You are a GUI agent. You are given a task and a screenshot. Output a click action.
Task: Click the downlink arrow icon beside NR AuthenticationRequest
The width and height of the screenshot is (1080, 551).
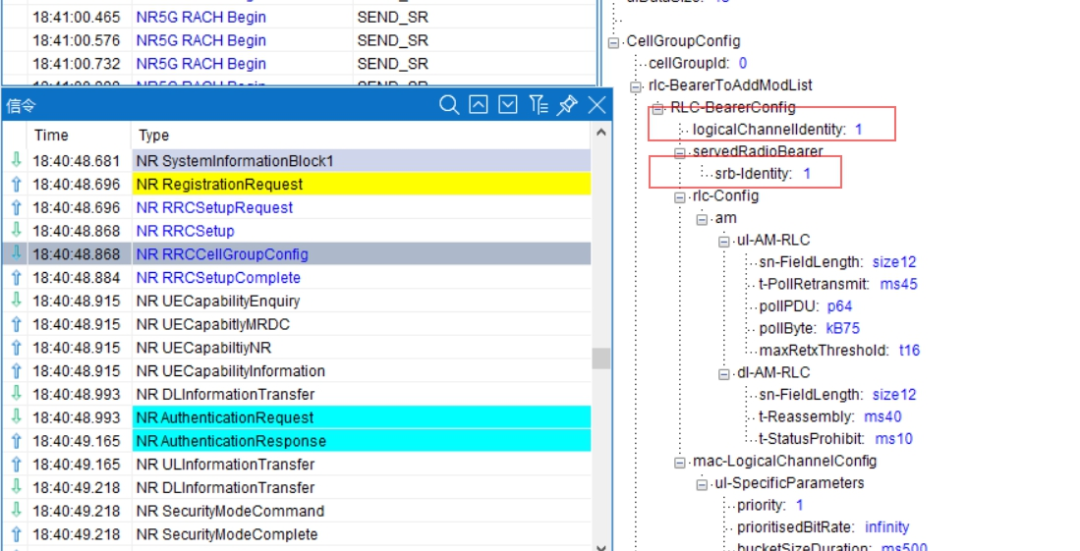(17, 417)
